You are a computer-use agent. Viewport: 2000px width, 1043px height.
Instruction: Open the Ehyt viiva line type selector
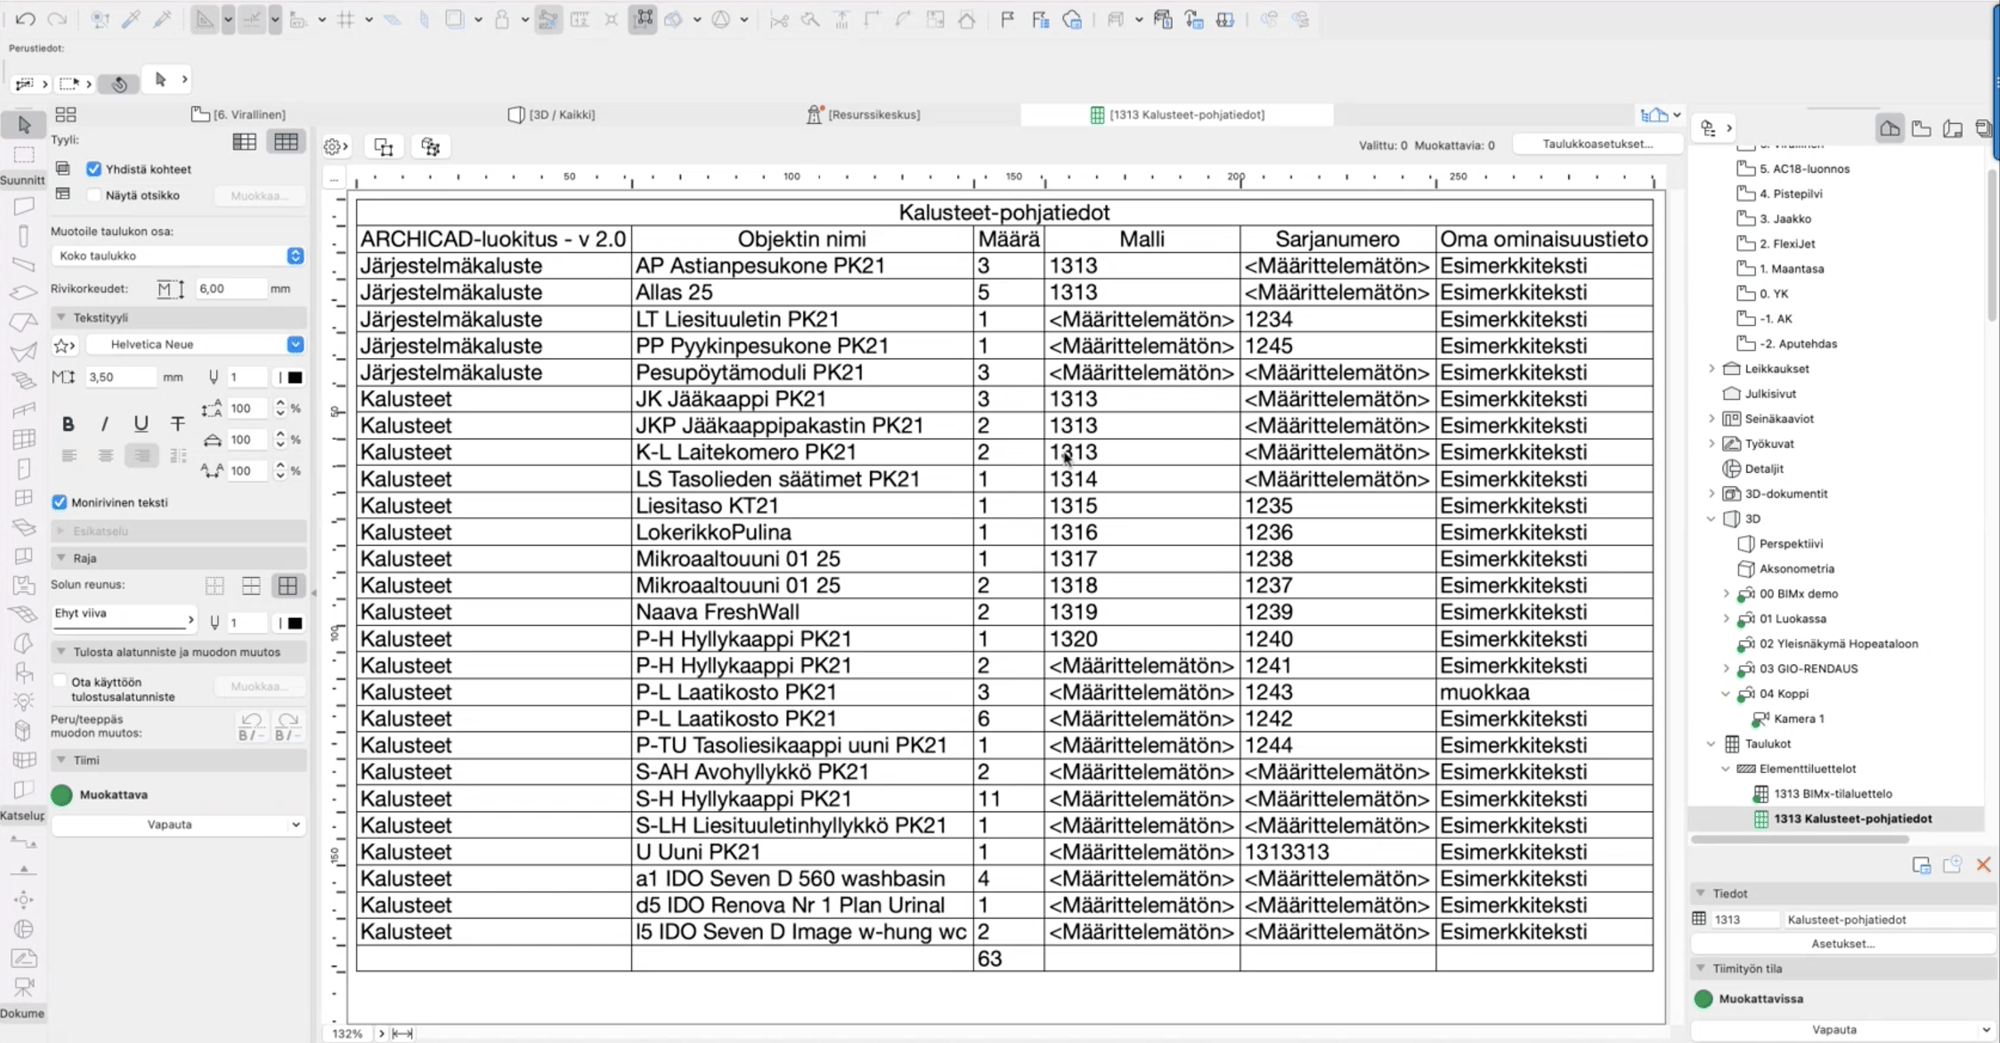click(123, 619)
